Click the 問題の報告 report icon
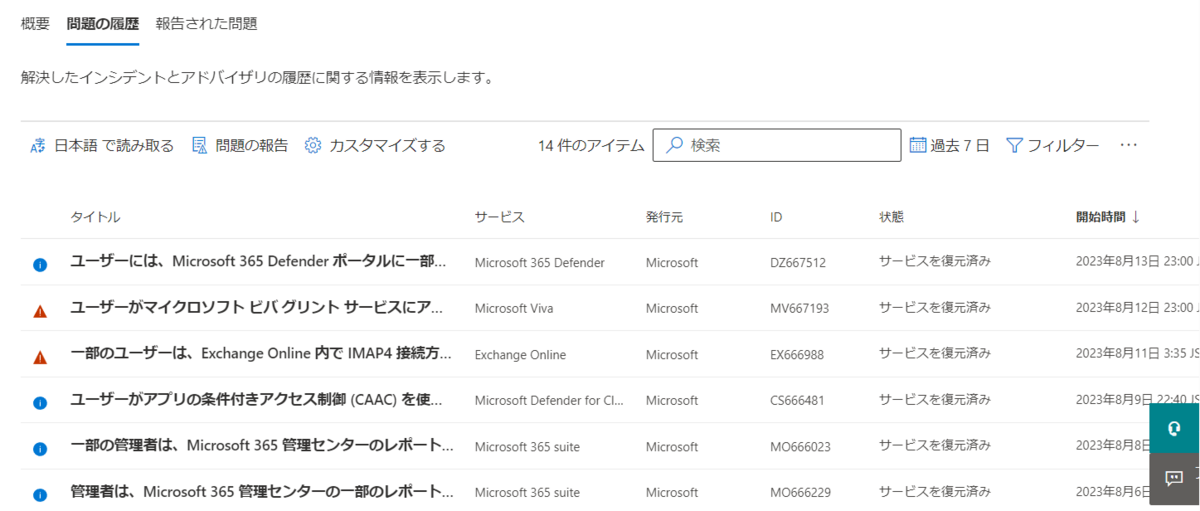The image size is (1200, 511). point(199,146)
